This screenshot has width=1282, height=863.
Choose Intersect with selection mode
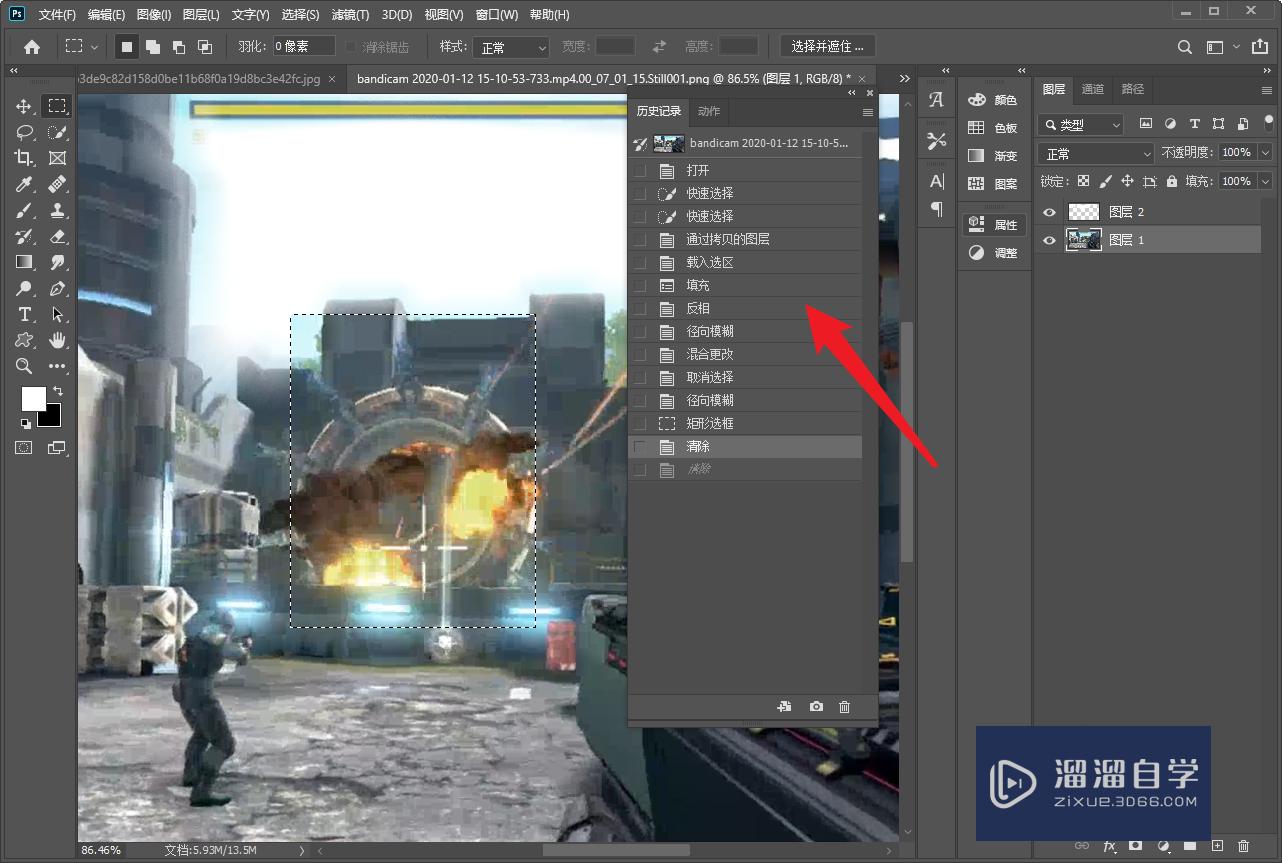204,47
